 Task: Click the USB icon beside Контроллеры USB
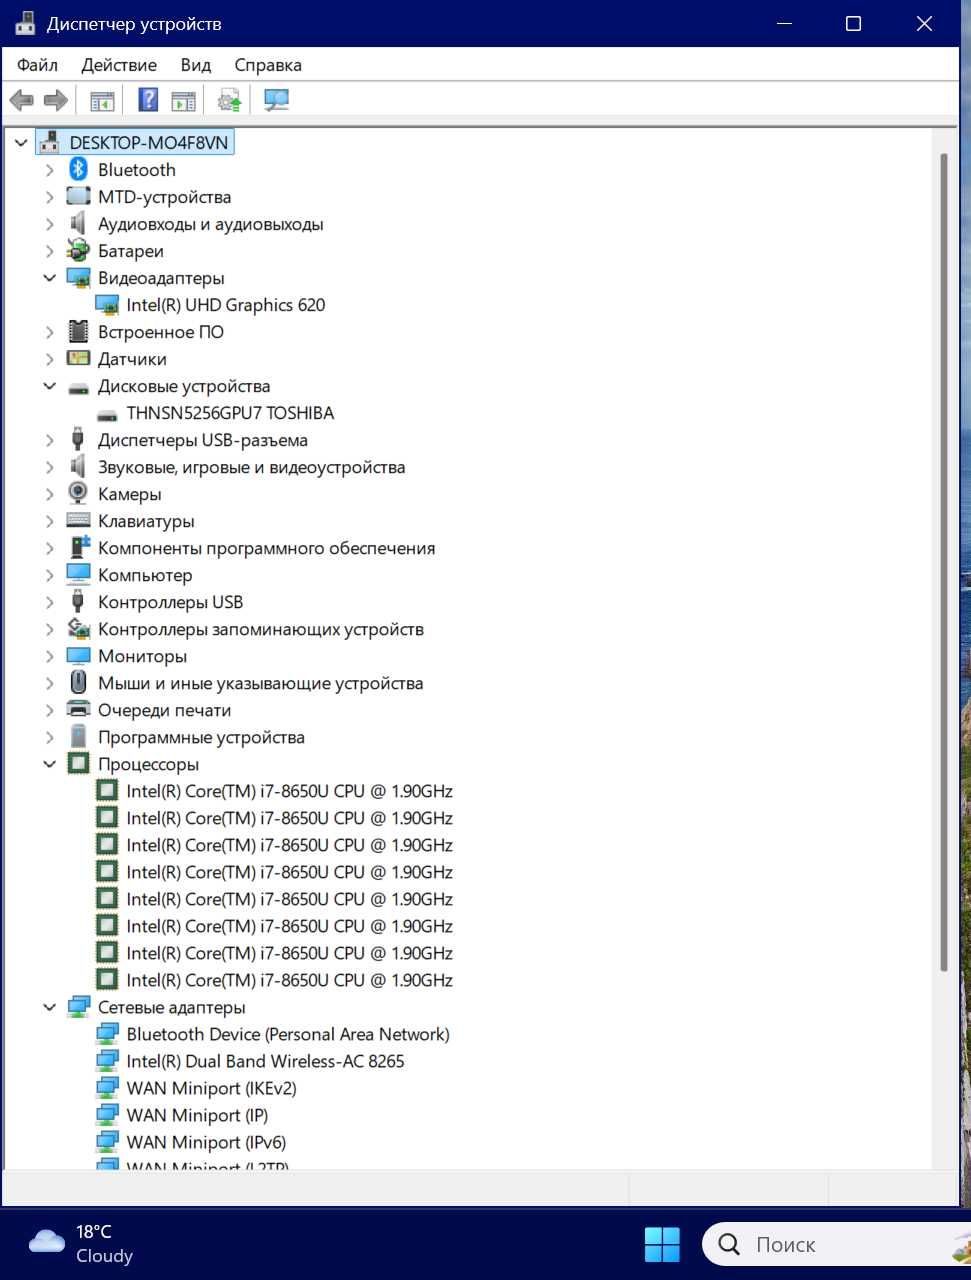pos(78,602)
